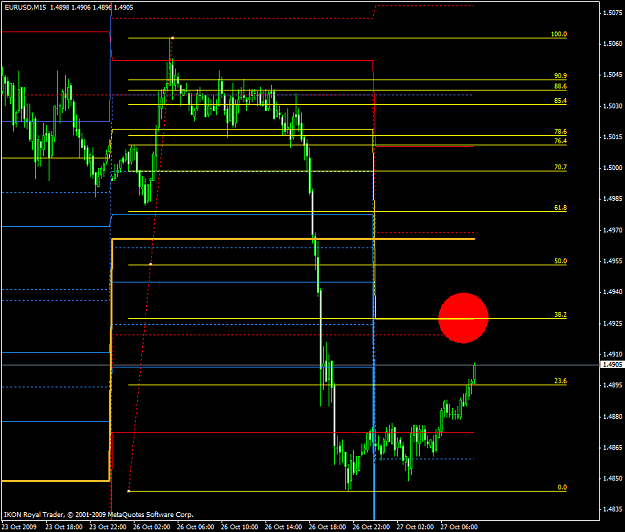
Task: Select the 26 Oct 06:00 time label
Action: [195, 527]
